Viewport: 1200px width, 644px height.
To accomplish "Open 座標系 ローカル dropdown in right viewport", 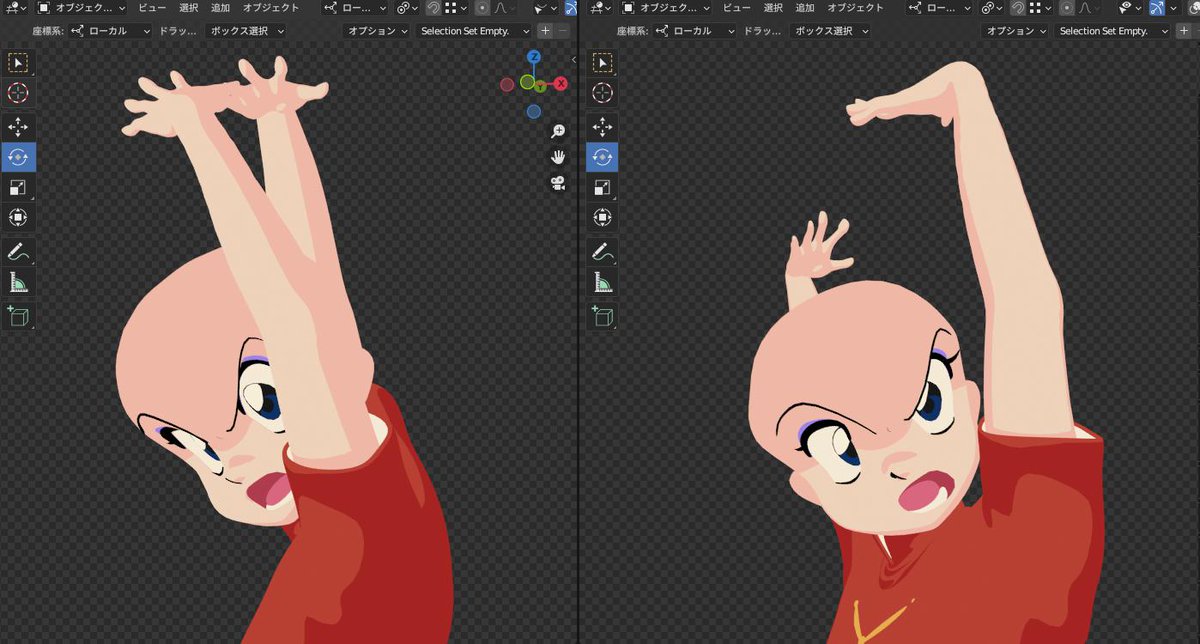I will point(694,31).
